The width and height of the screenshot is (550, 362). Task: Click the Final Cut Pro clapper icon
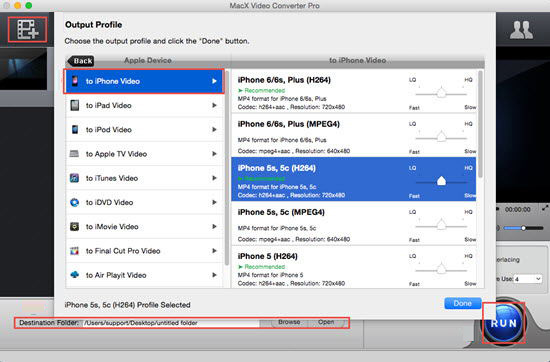(x=74, y=251)
